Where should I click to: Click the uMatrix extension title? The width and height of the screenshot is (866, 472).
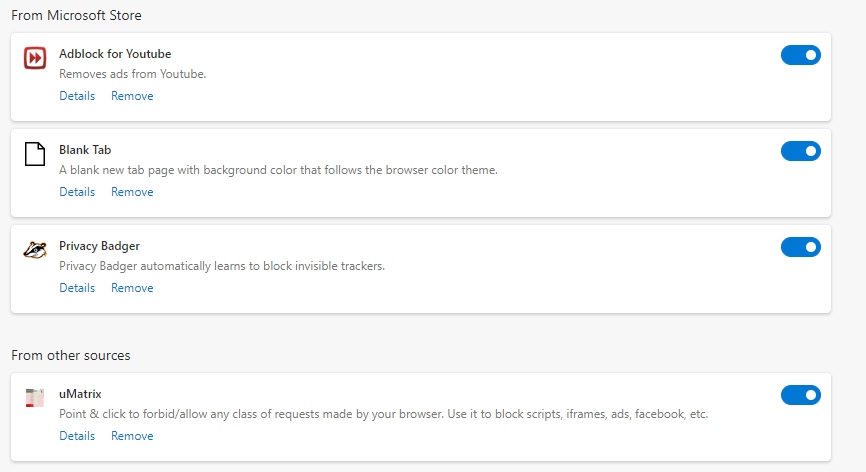pyautogui.click(x=80, y=394)
